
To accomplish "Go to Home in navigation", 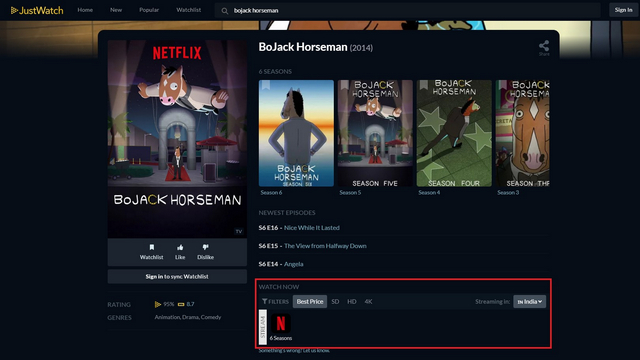I will point(85,10).
